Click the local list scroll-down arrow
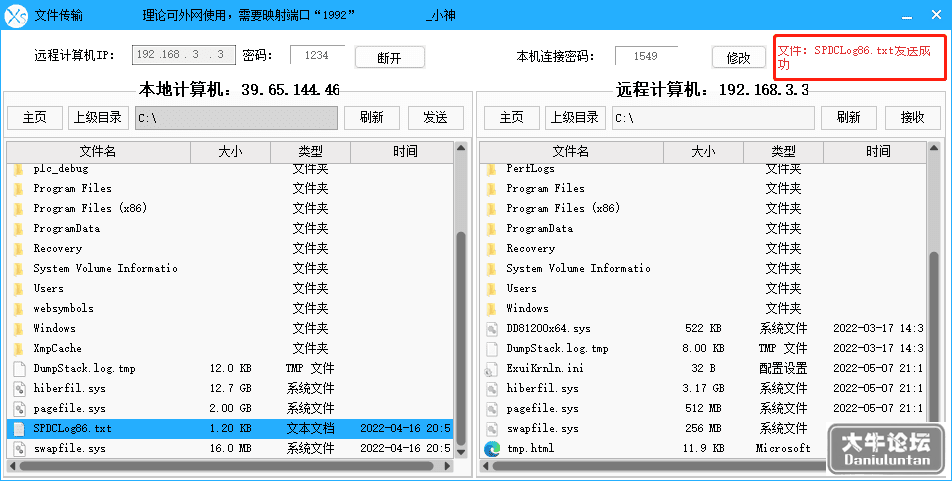The height and width of the screenshot is (481, 952). click(x=461, y=452)
